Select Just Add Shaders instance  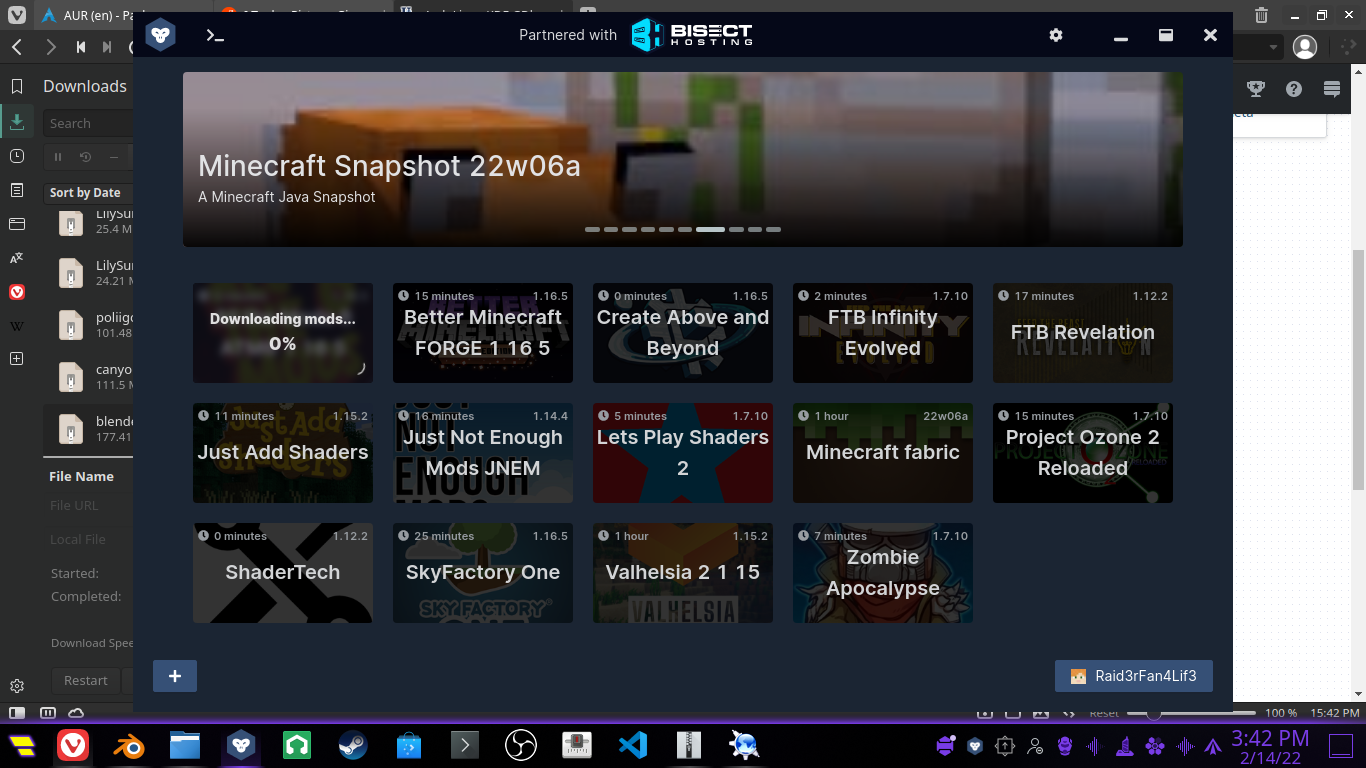[x=283, y=453]
